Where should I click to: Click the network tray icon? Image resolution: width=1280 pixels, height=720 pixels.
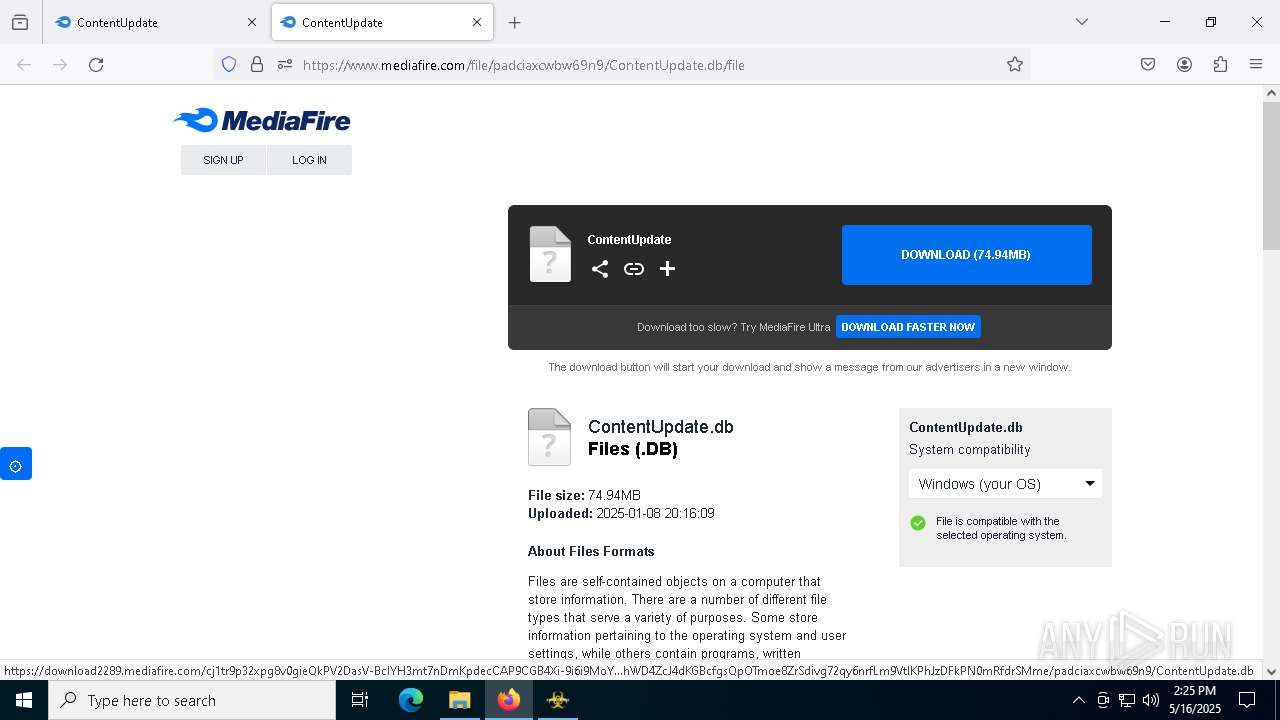1127,700
